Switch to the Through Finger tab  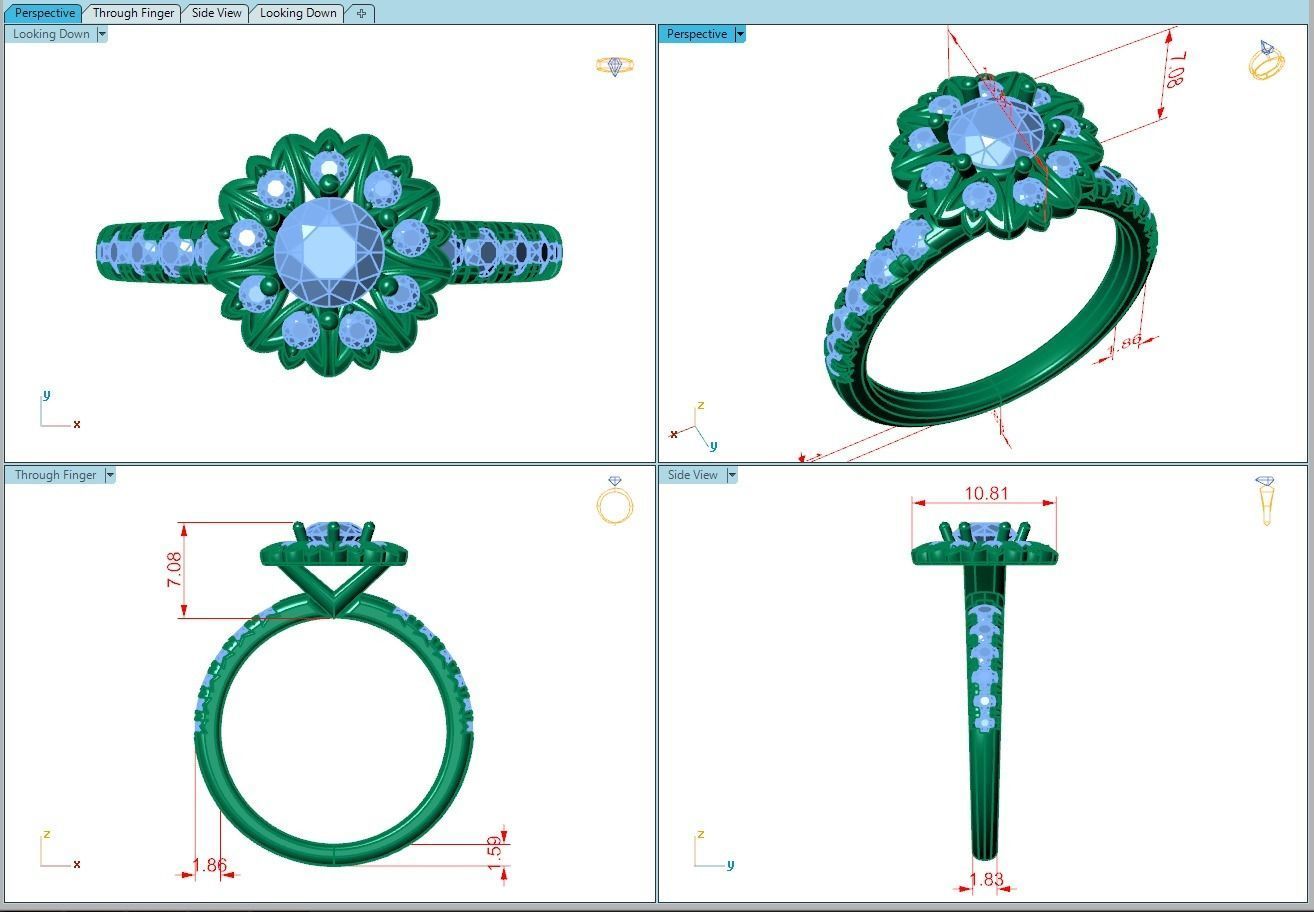133,13
